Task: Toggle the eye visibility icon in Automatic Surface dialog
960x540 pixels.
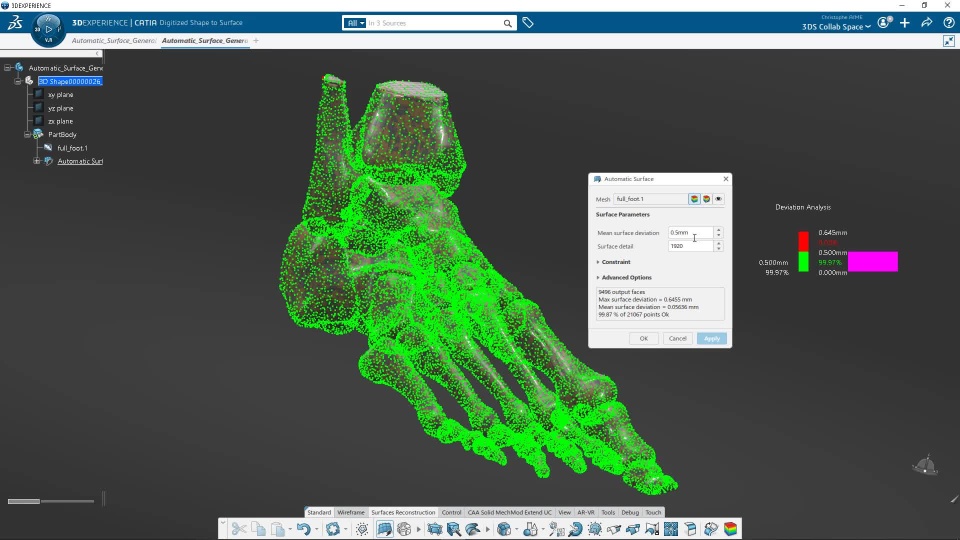Action: click(x=719, y=199)
